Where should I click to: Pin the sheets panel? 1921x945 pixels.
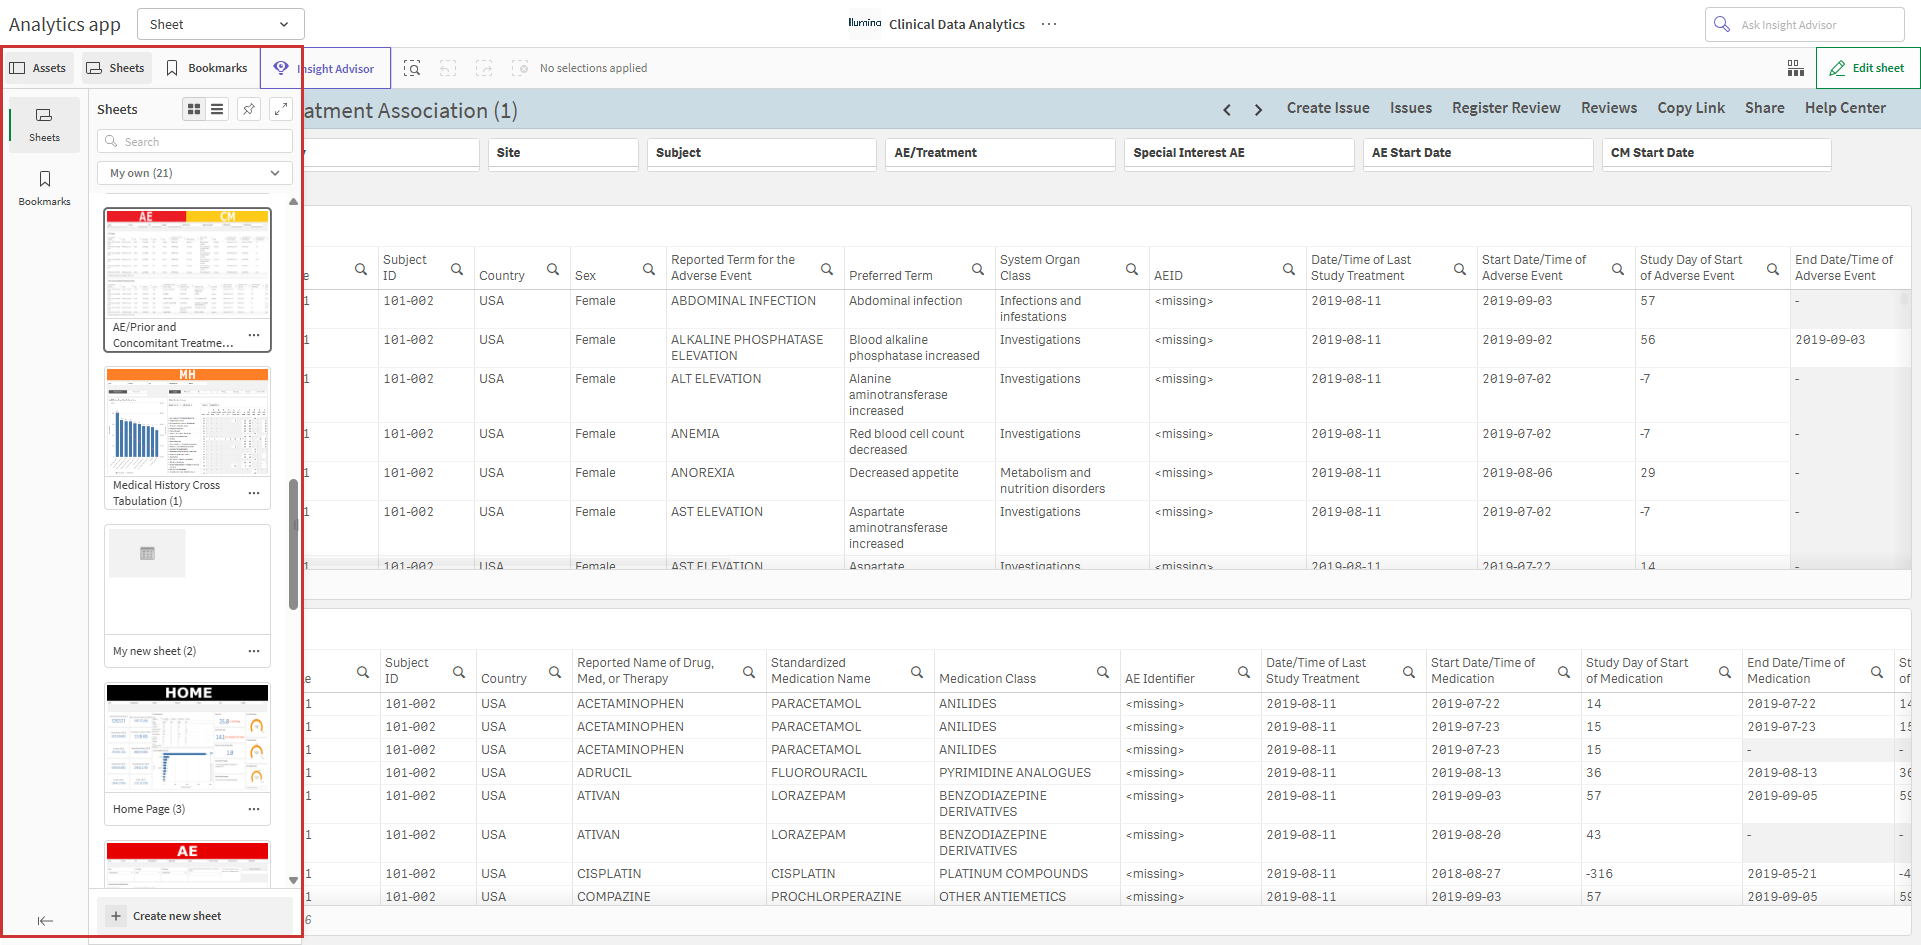tap(249, 109)
